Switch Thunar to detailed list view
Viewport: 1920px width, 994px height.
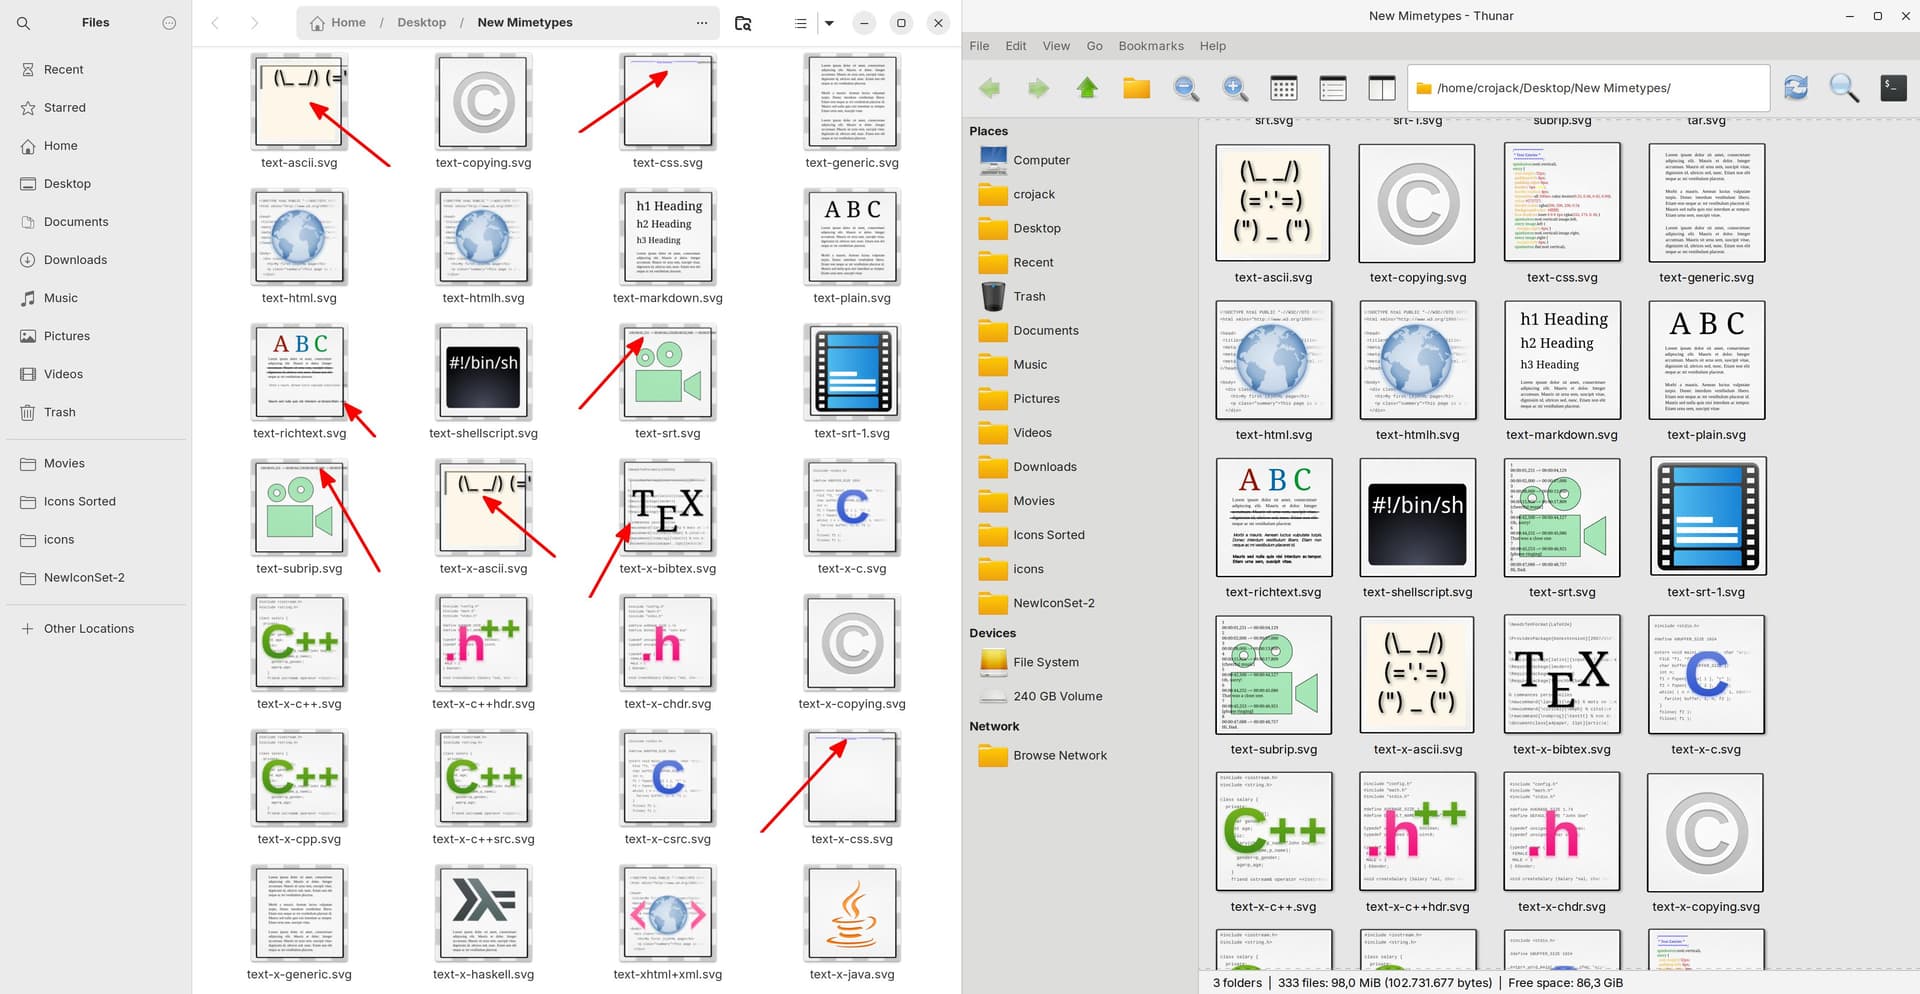click(x=1333, y=88)
